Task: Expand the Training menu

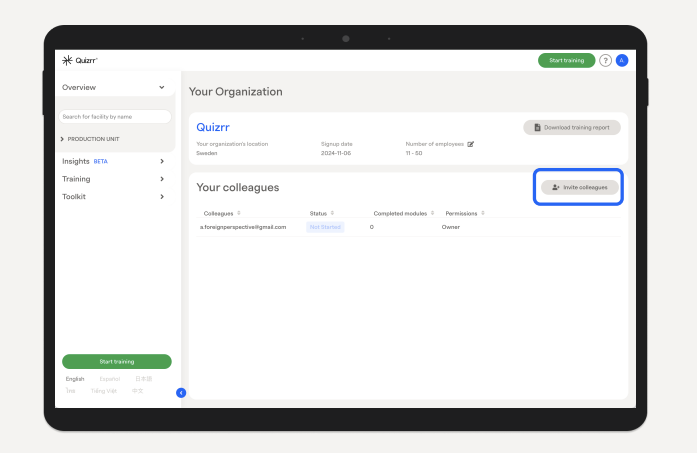Action: pyautogui.click(x=113, y=179)
